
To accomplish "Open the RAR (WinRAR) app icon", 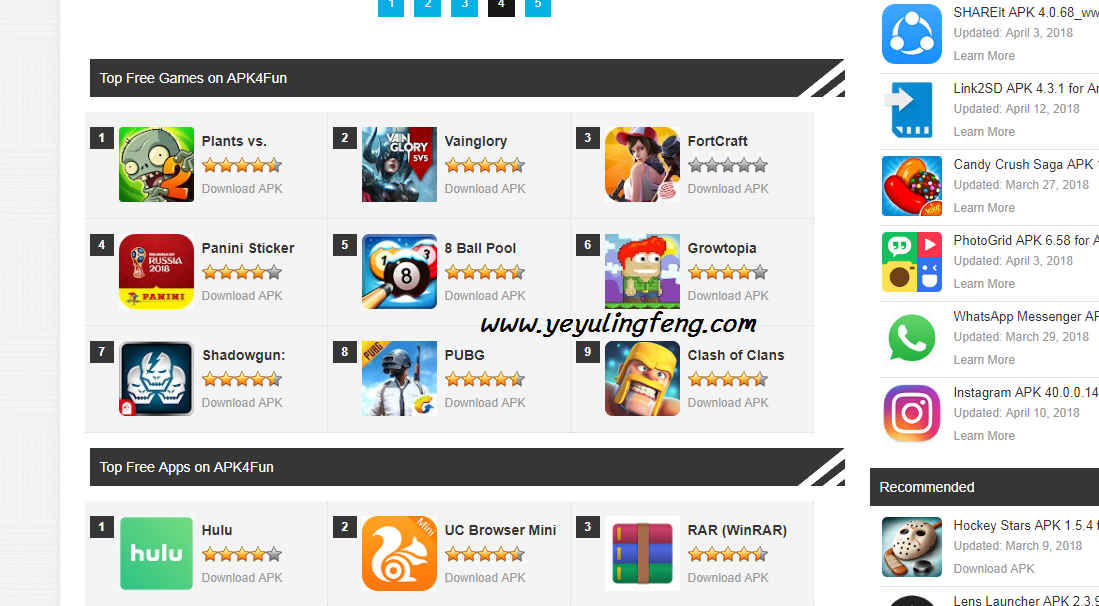I will (642, 553).
